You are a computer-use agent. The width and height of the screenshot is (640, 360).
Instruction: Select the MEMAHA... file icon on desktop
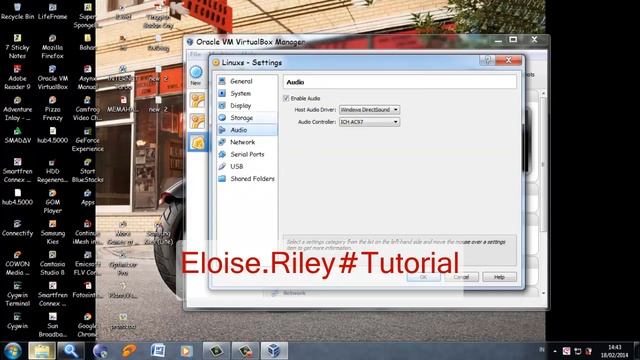click(x=123, y=105)
